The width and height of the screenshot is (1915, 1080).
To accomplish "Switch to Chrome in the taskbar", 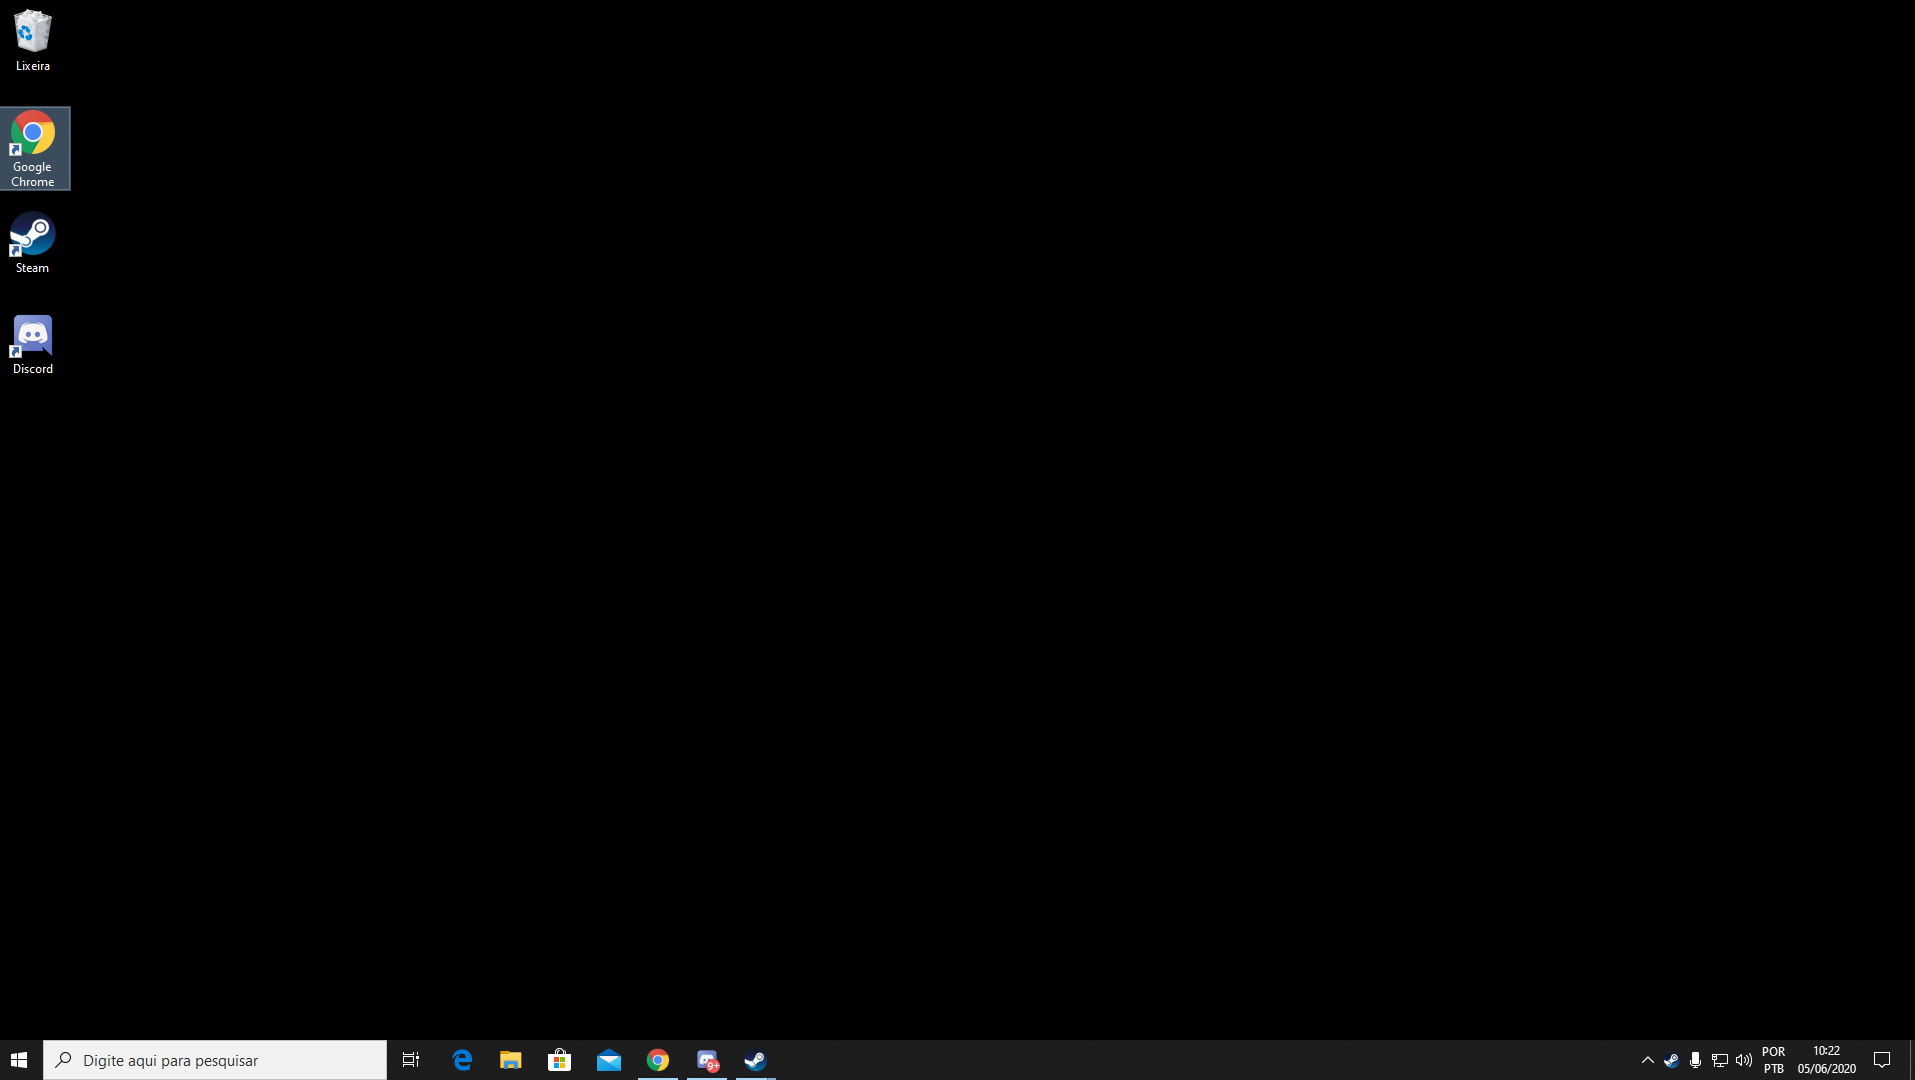I will pos(658,1060).
